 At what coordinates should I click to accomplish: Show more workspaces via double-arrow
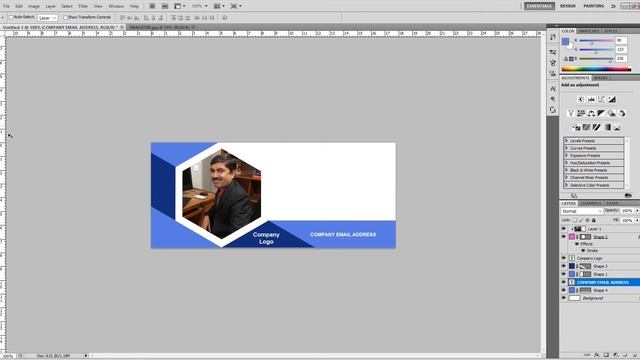613,6
